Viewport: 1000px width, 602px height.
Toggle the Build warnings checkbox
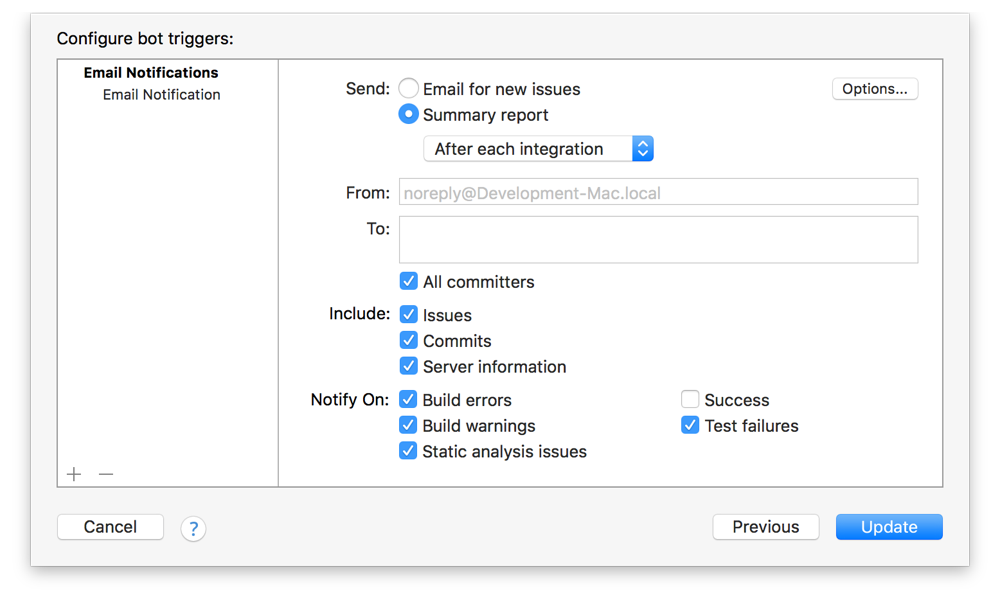click(x=409, y=426)
